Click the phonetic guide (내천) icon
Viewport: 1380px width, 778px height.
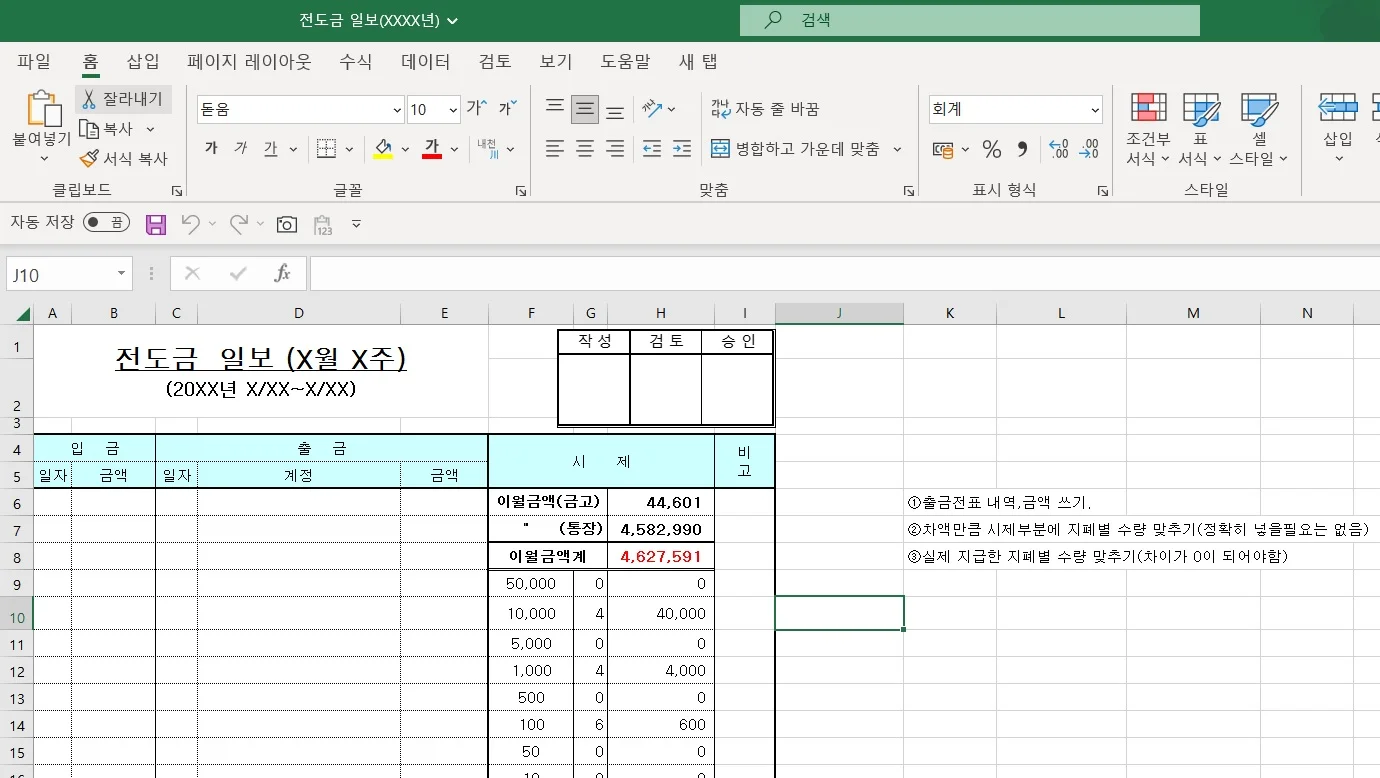[x=487, y=149]
